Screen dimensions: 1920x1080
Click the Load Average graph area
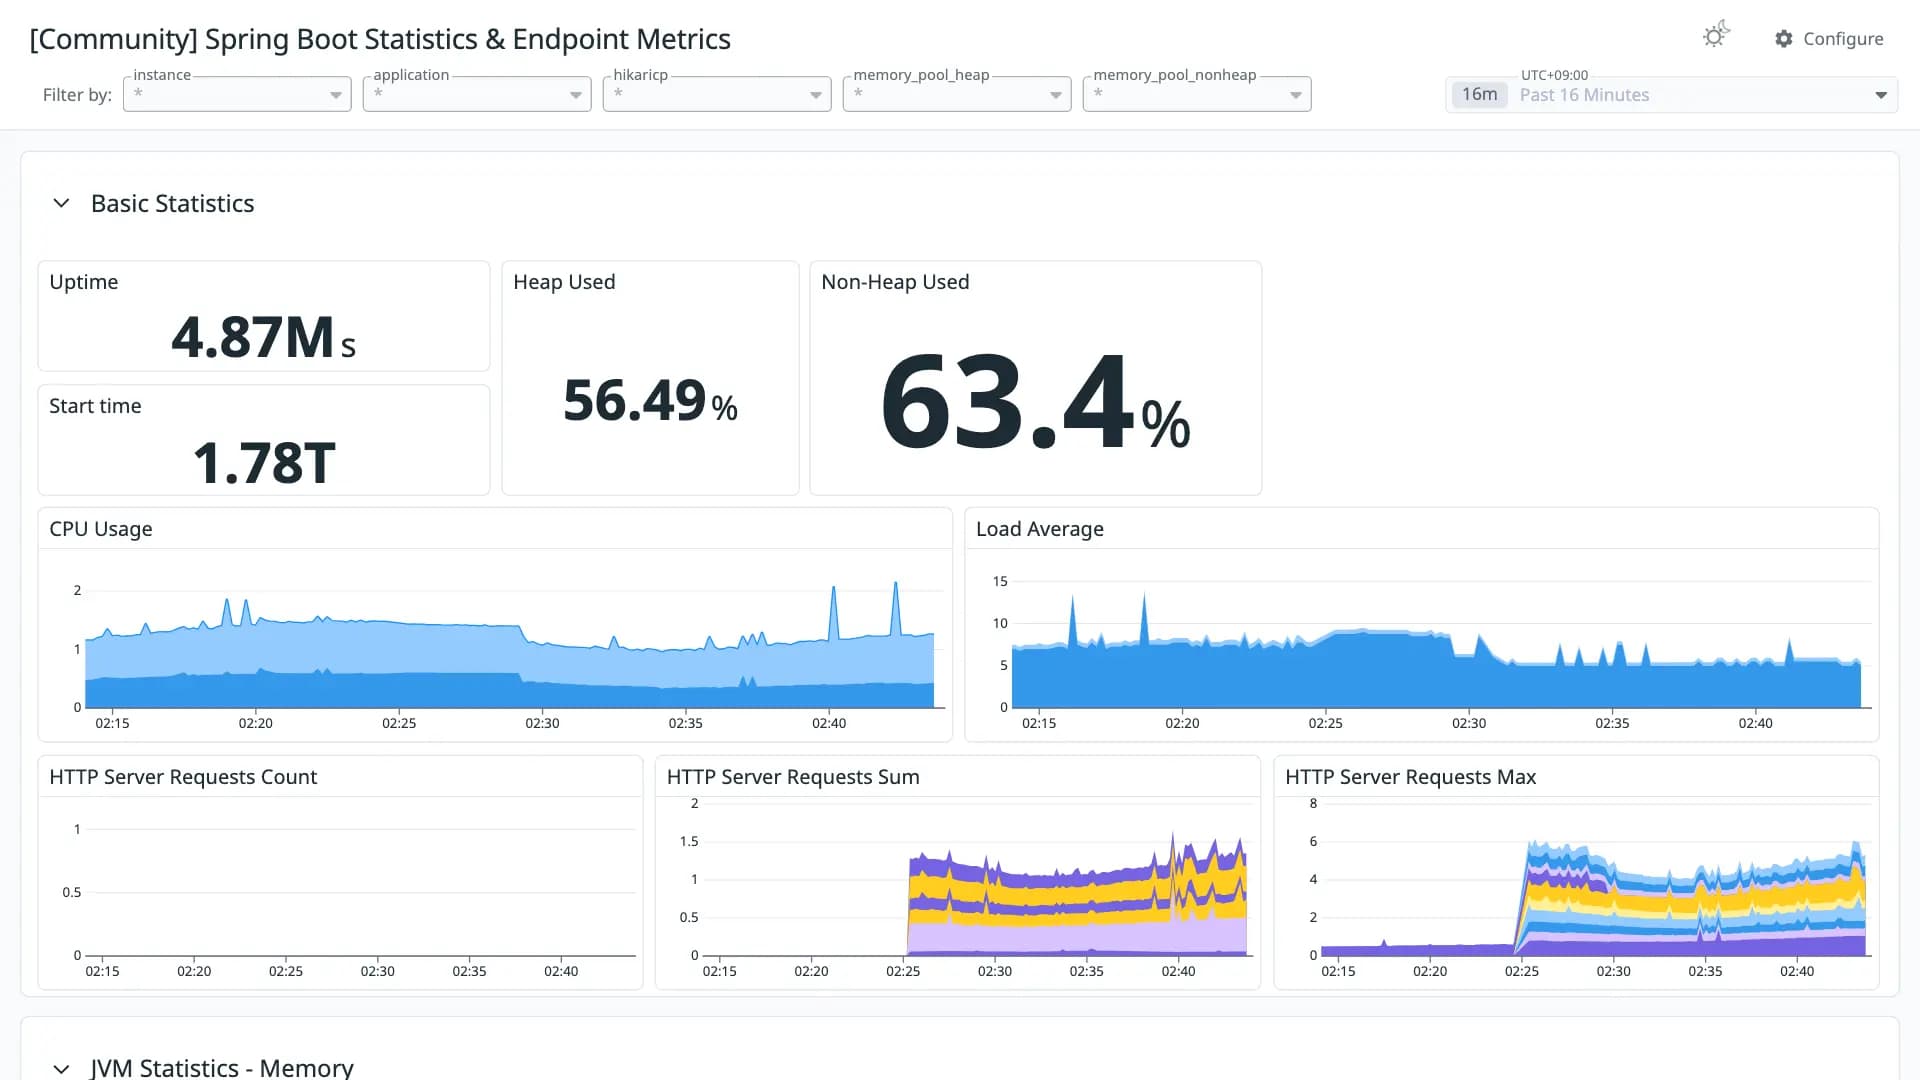1440,645
